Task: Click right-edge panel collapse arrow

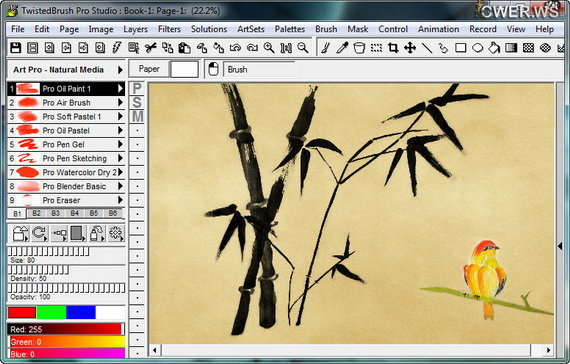Action: pos(560,247)
